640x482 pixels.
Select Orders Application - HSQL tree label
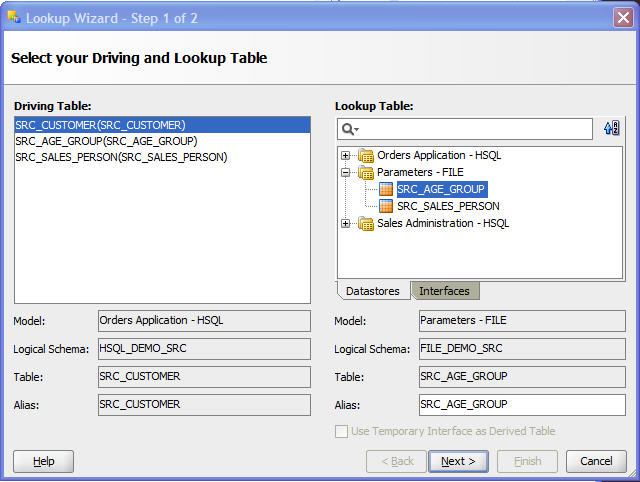(x=439, y=155)
